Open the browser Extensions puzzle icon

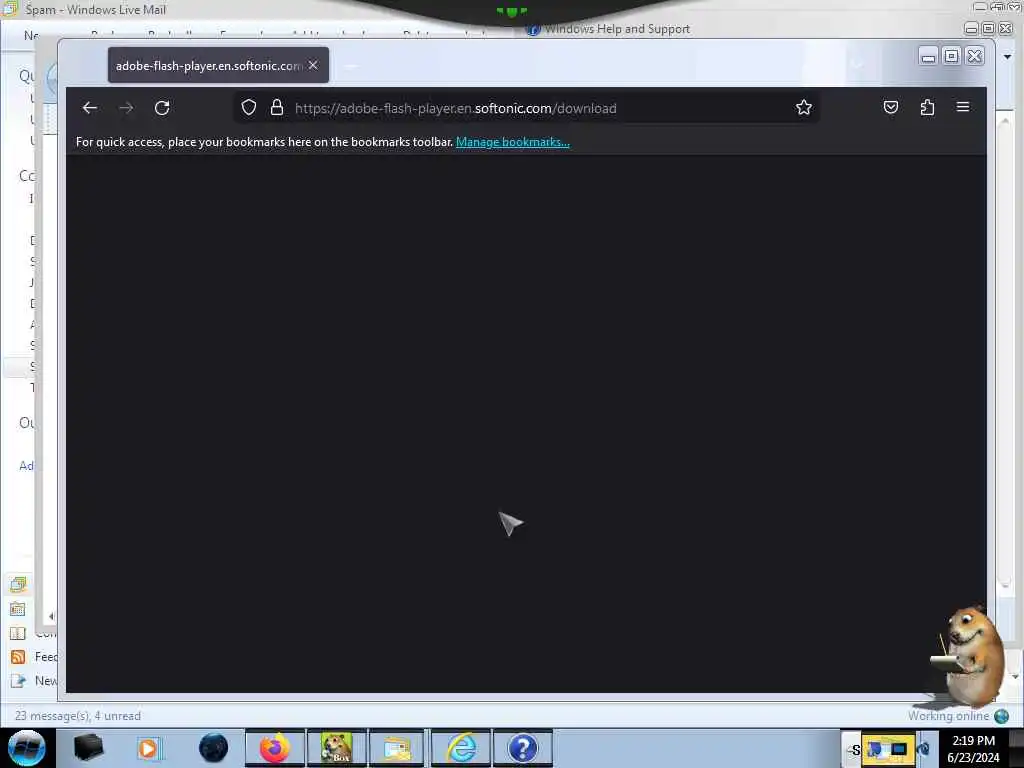click(x=927, y=107)
